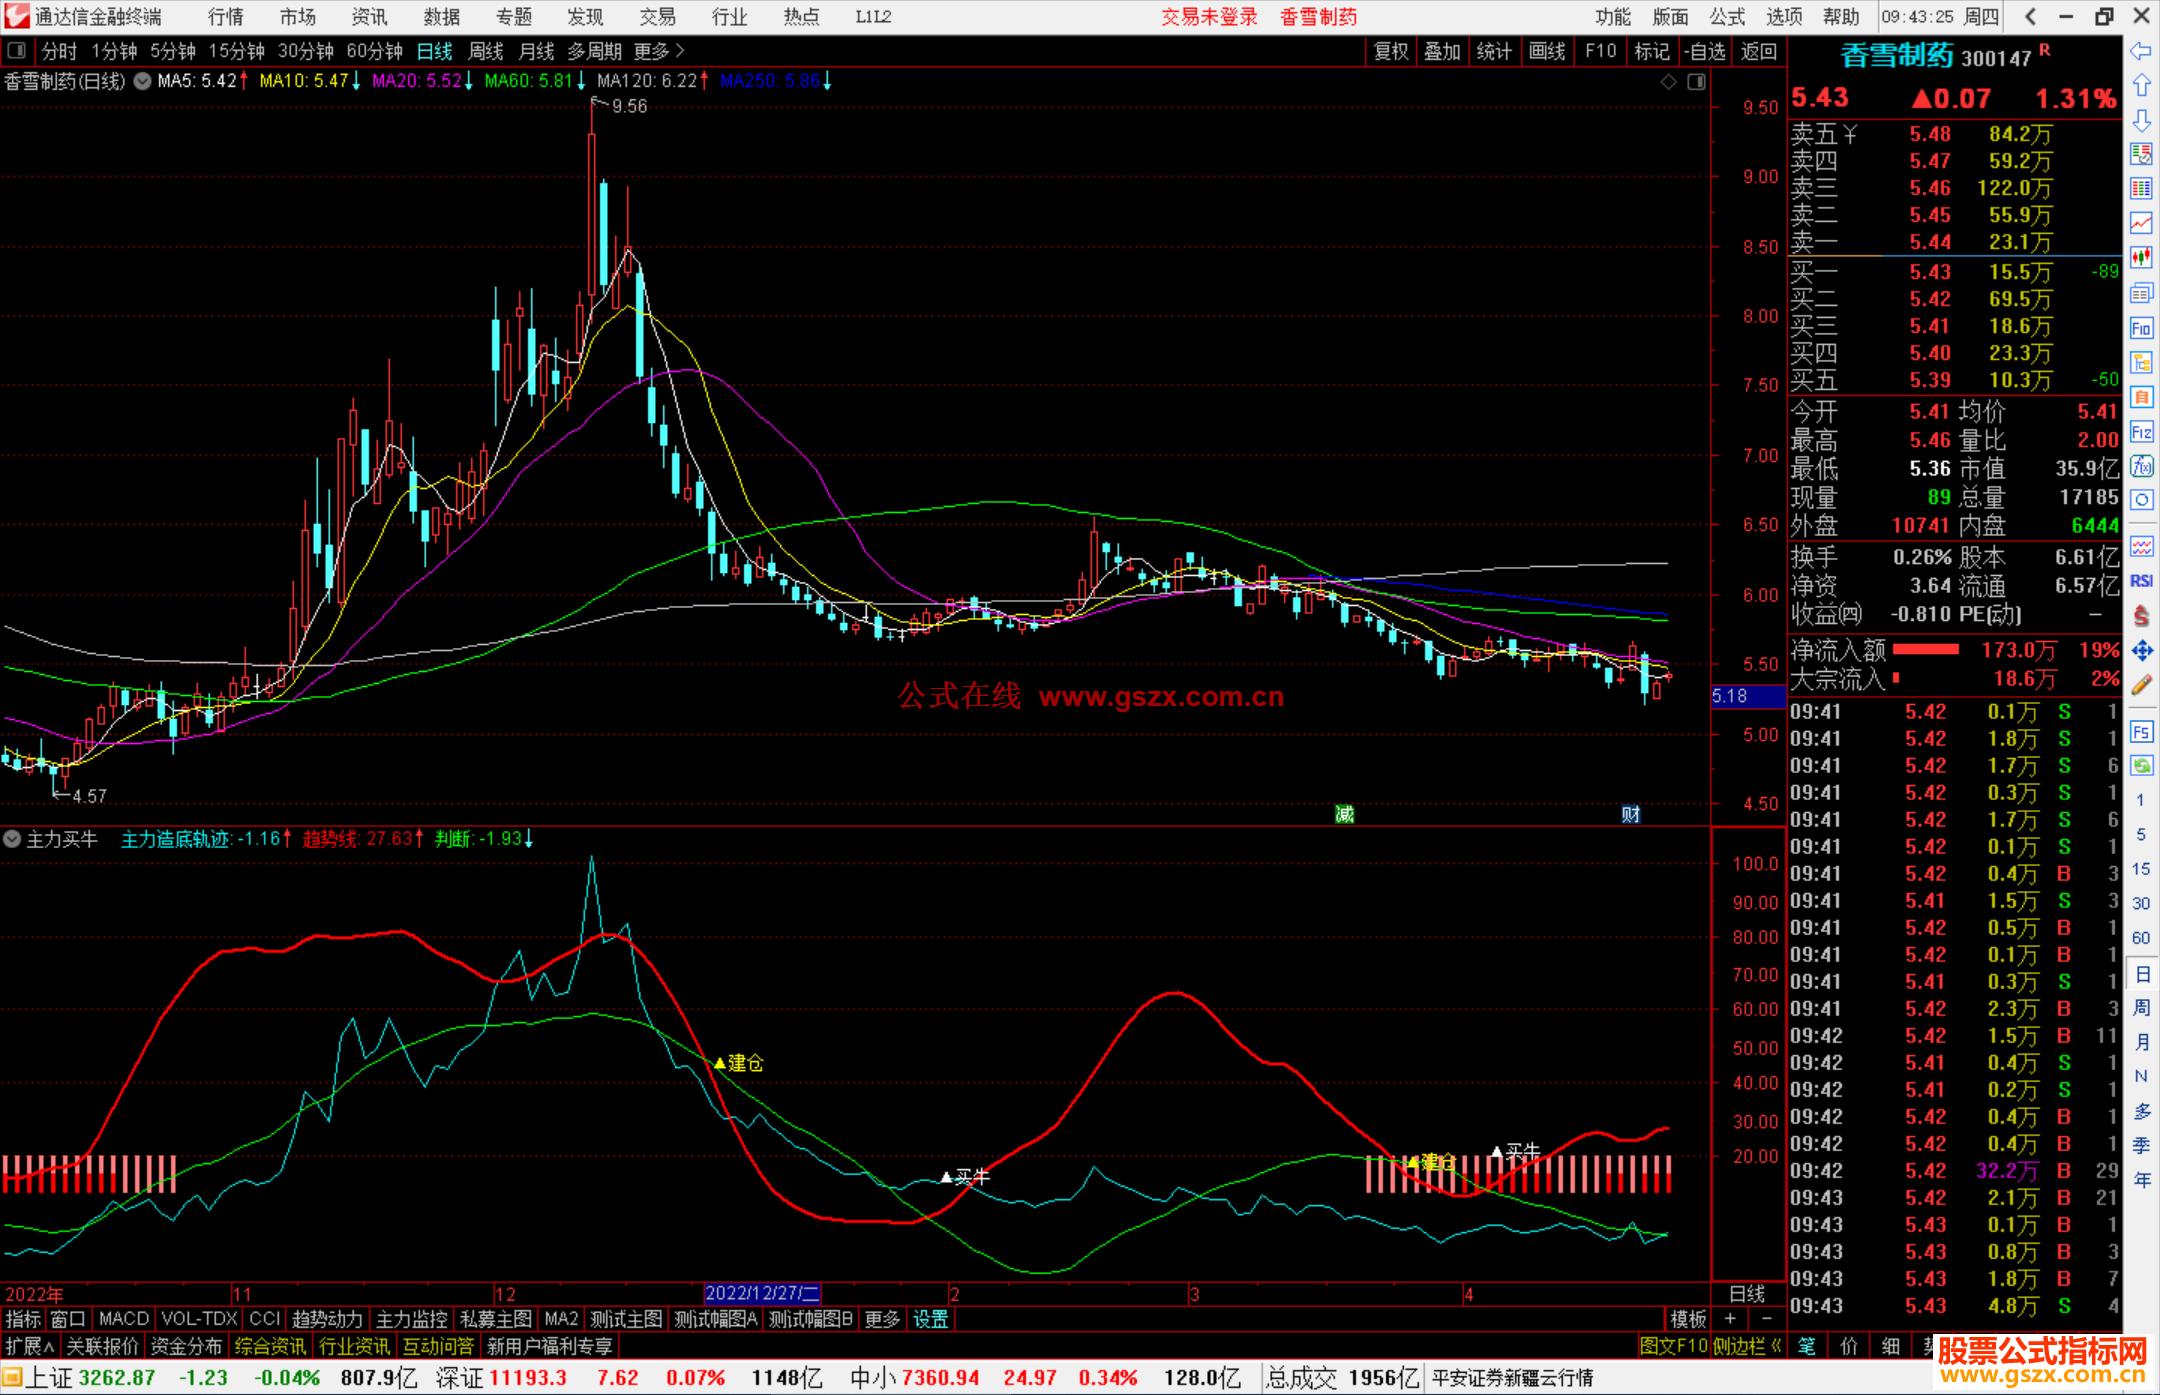
Task: Open the f(x) formula icon
Action: tap(2141, 467)
